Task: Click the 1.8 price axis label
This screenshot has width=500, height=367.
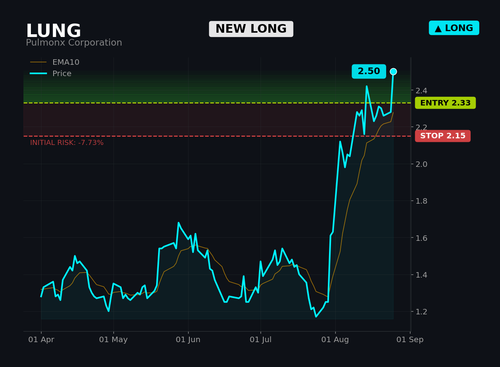Action: pos(421,201)
